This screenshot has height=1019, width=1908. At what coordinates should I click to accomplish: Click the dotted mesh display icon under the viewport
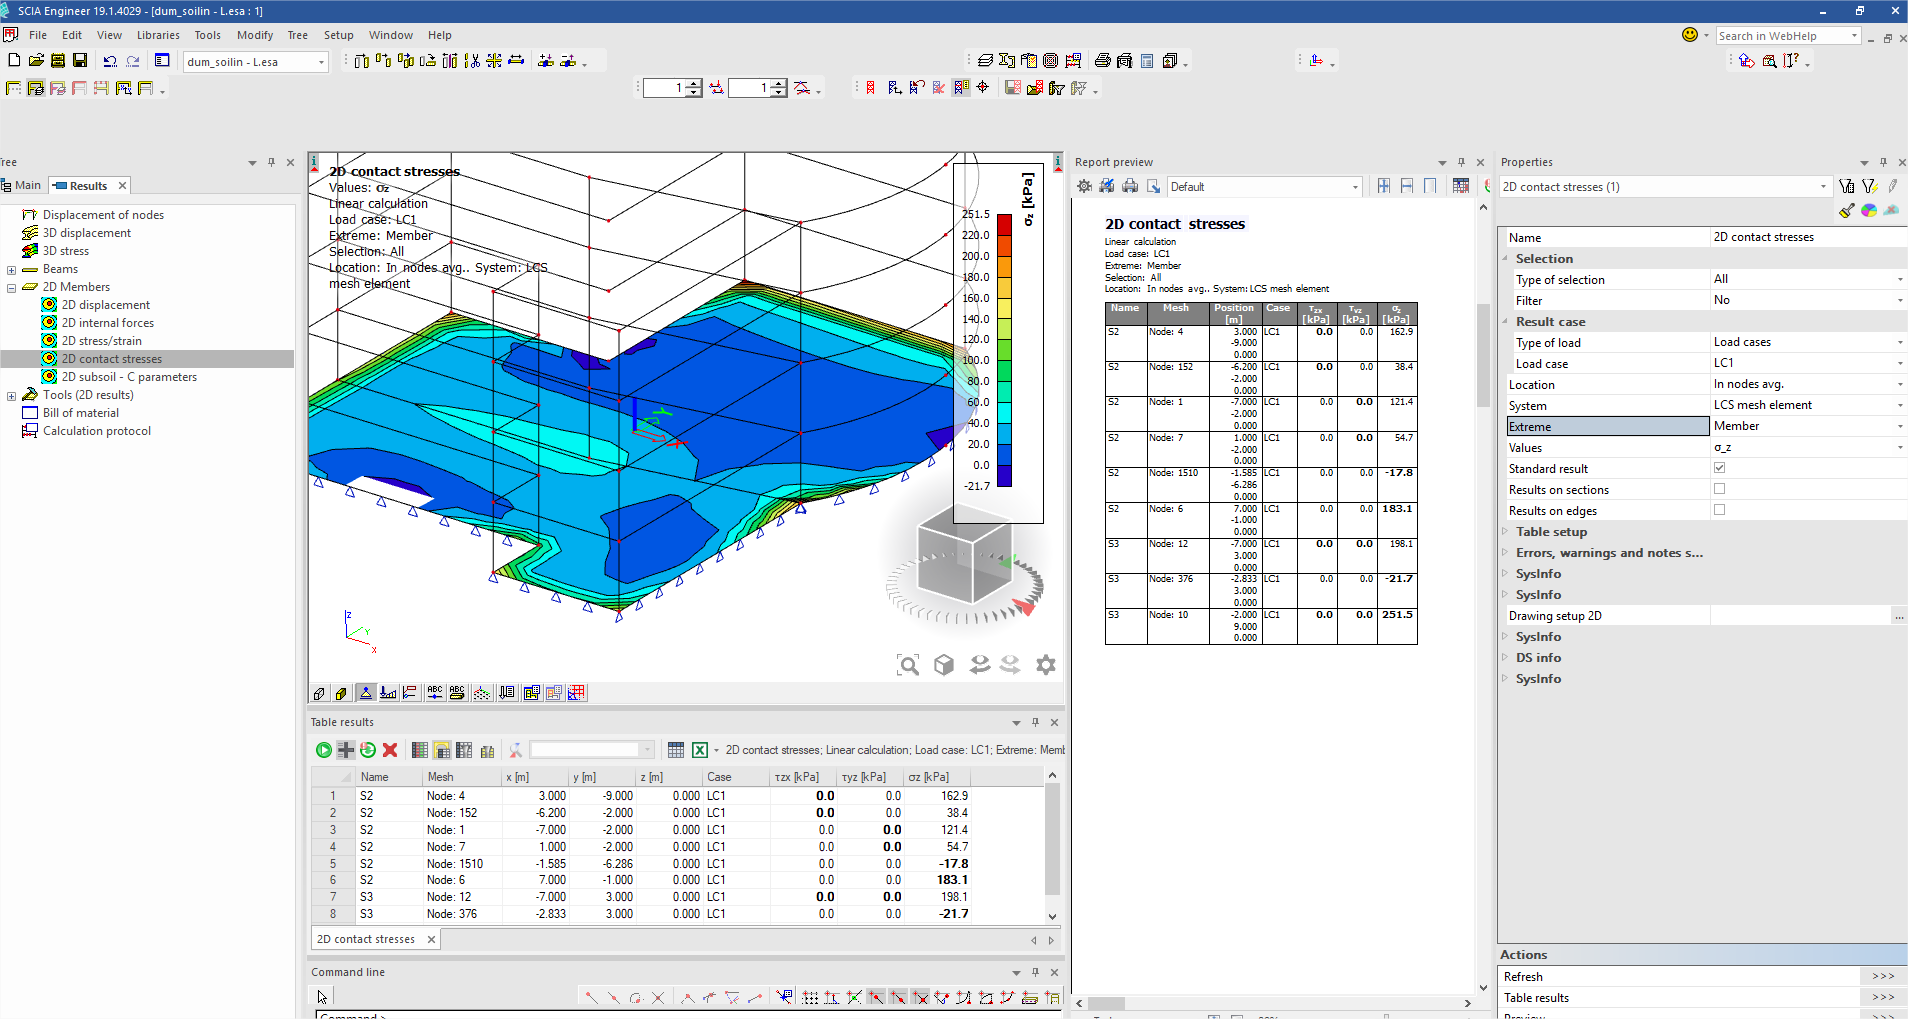coord(482,693)
